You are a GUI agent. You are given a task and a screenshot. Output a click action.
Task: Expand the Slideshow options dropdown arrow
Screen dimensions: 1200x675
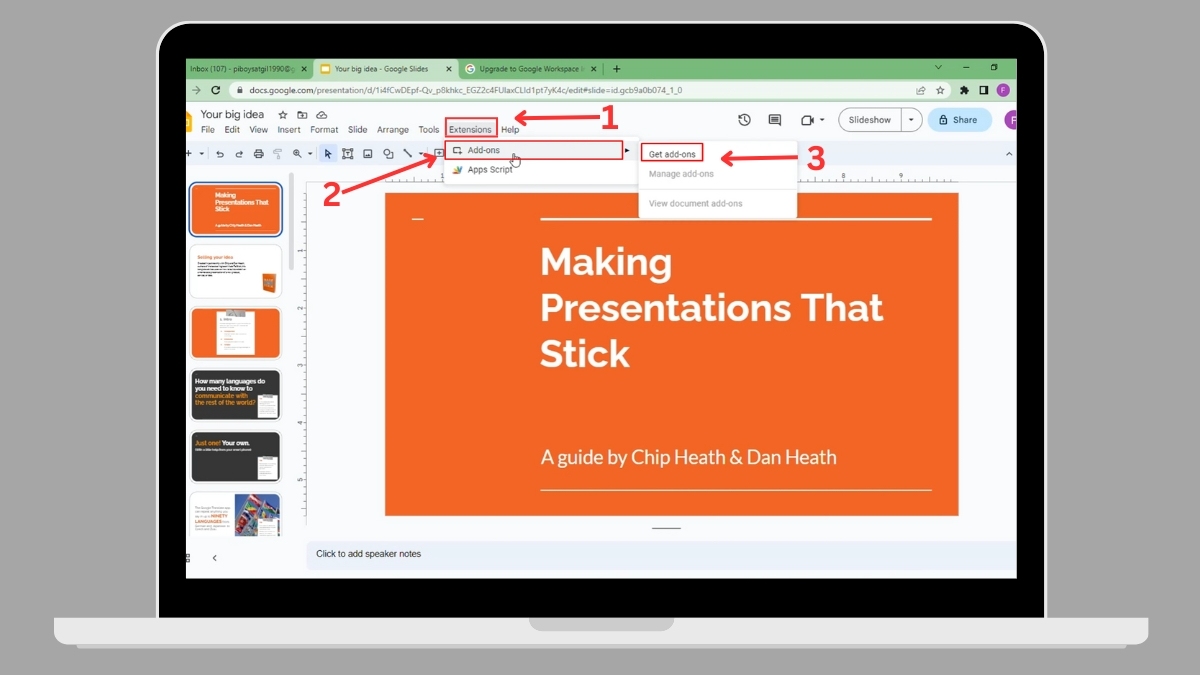[x=910, y=120]
